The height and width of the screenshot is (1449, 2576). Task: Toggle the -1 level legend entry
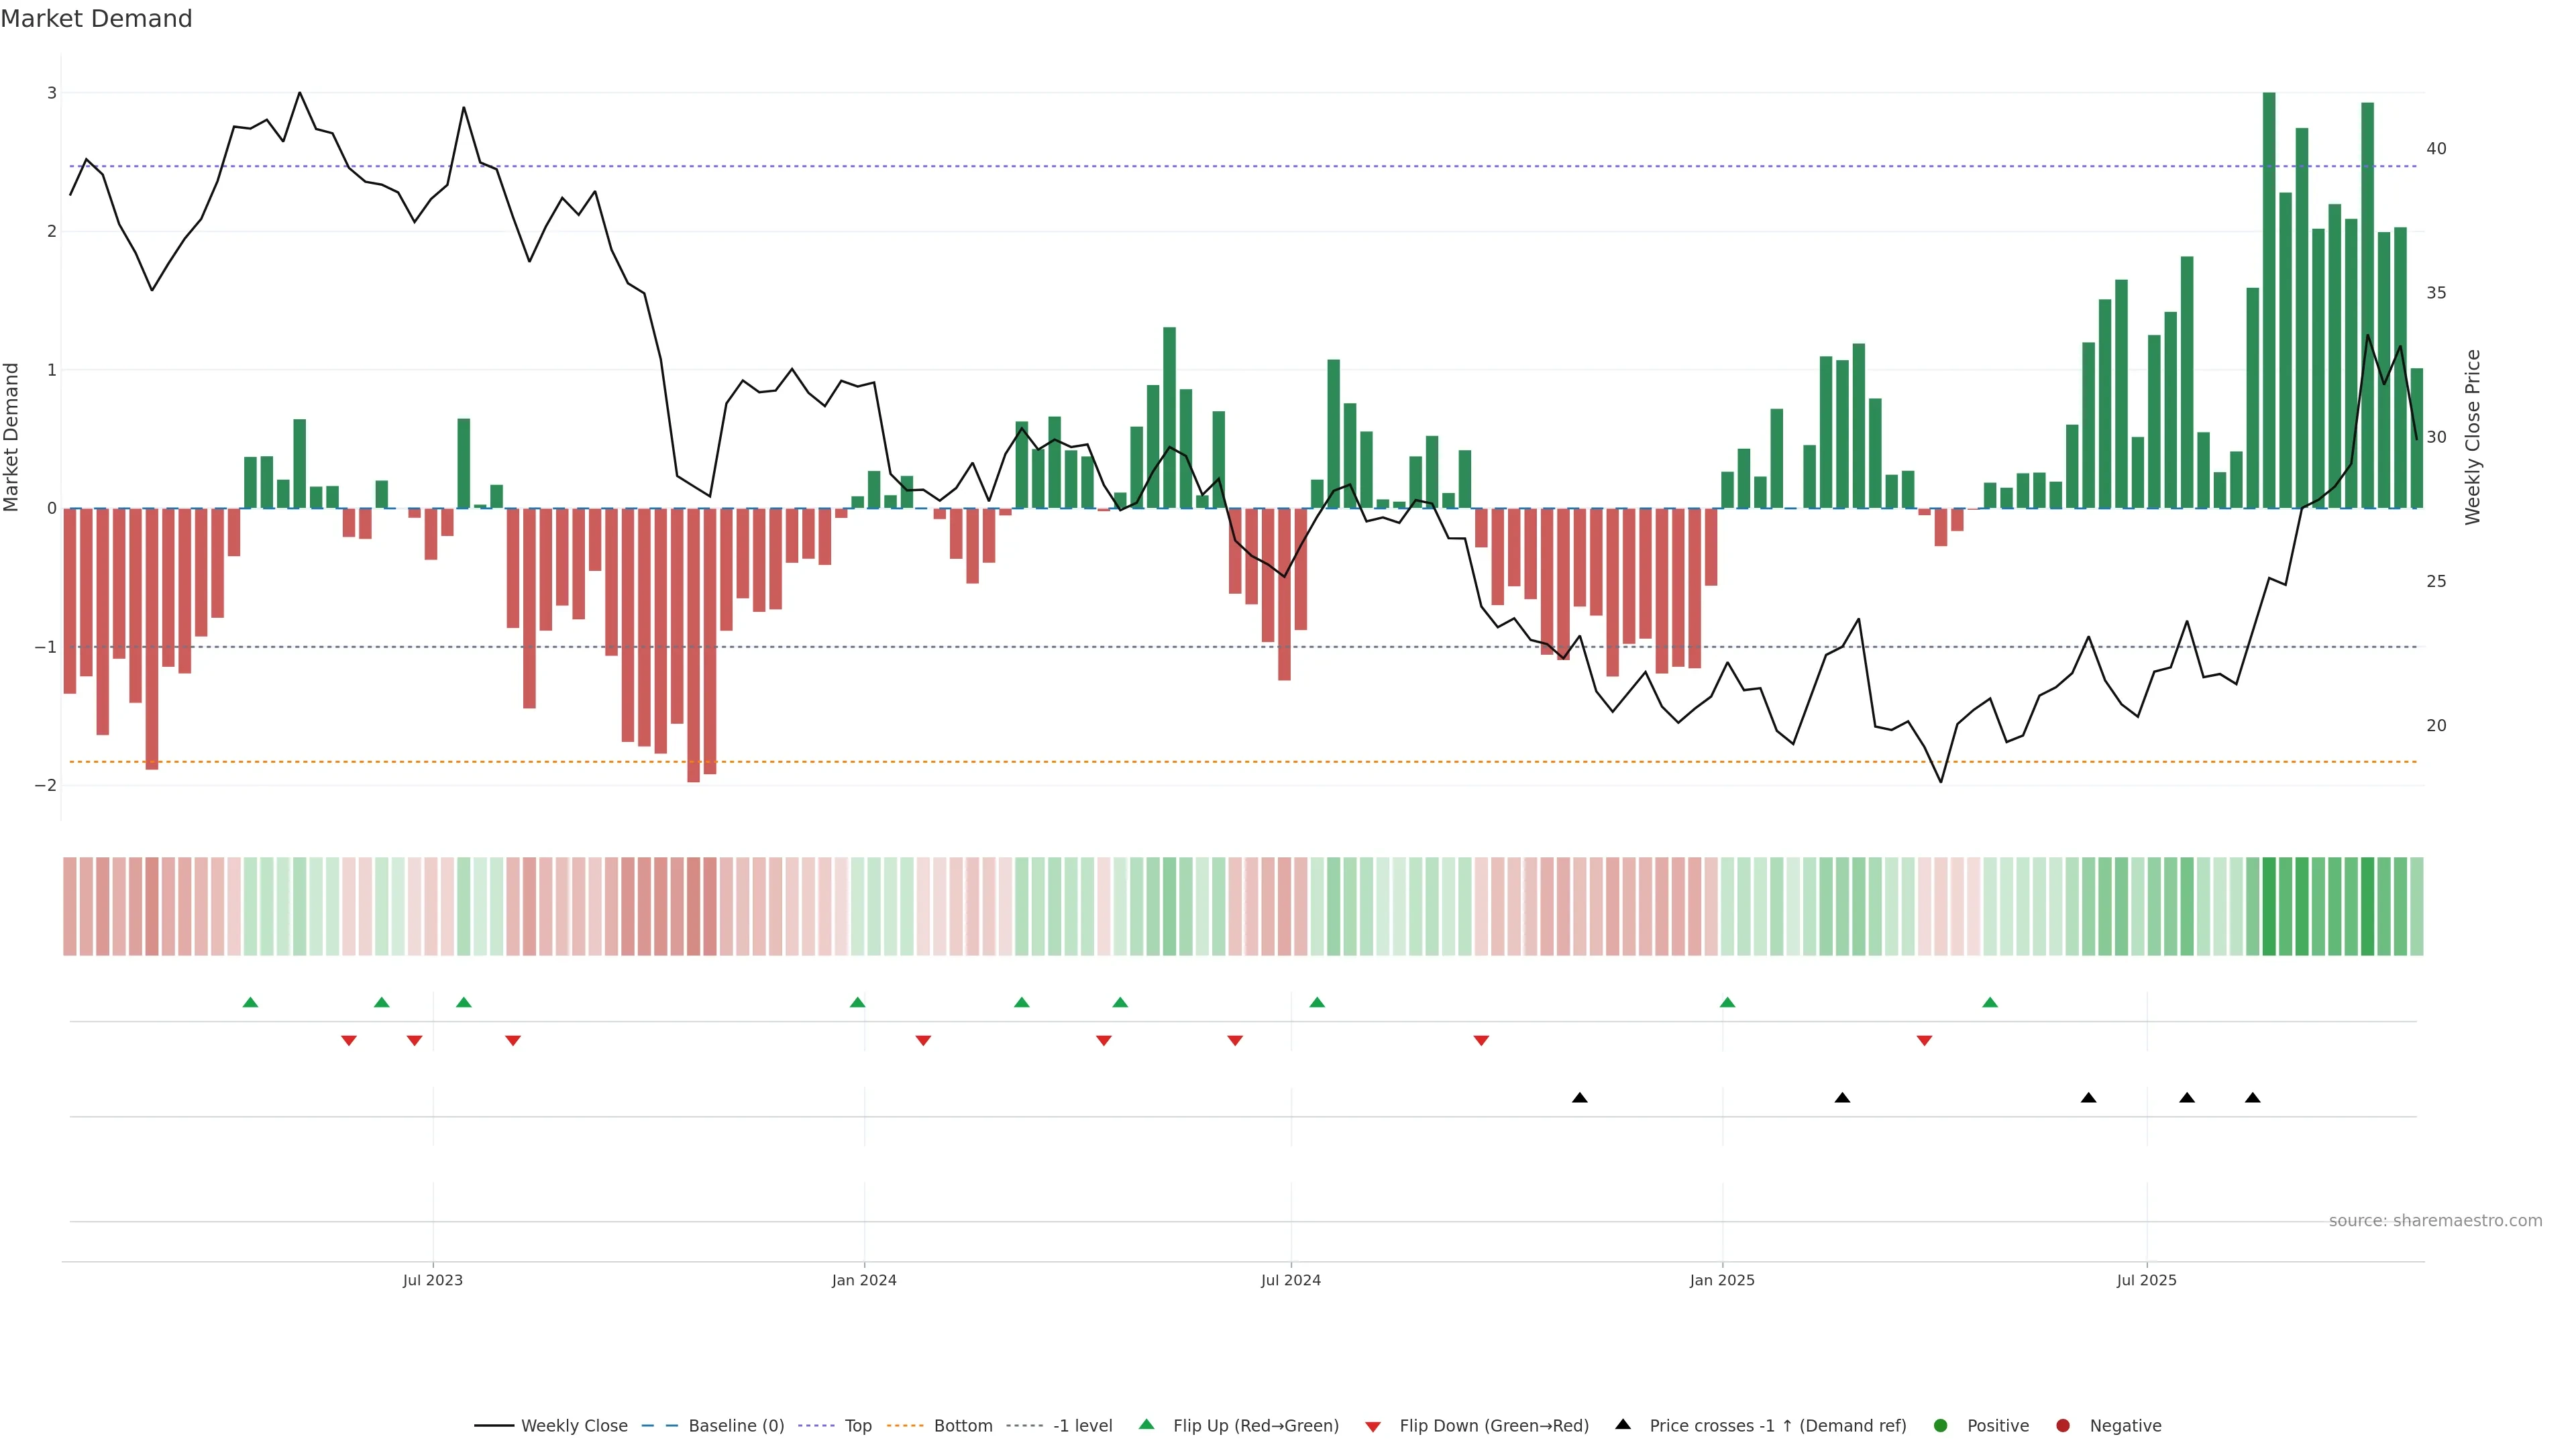pyautogui.click(x=1082, y=1425)
